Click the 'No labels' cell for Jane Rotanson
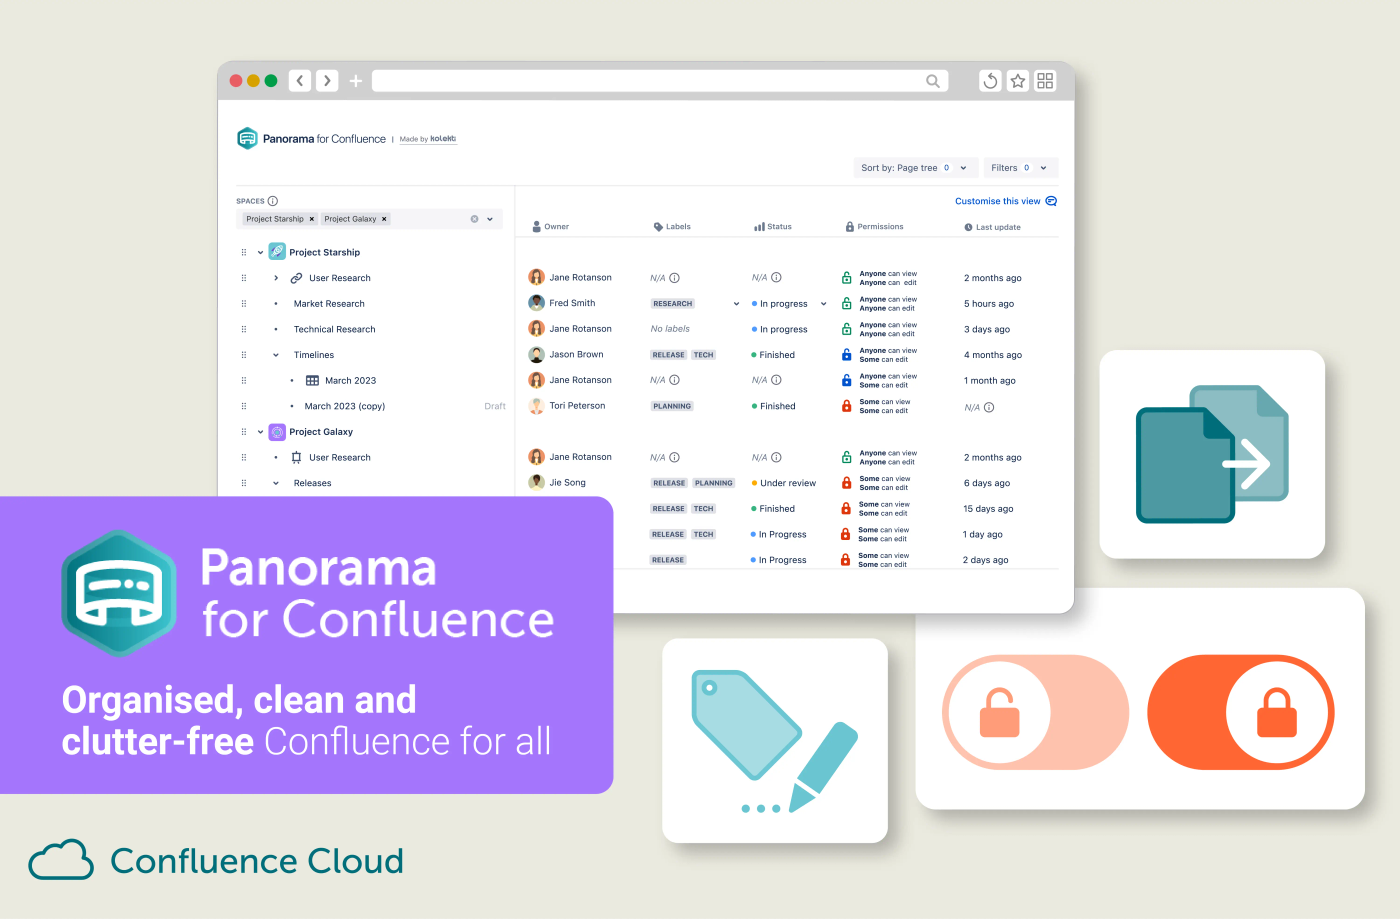 click(x=670, y=329)
